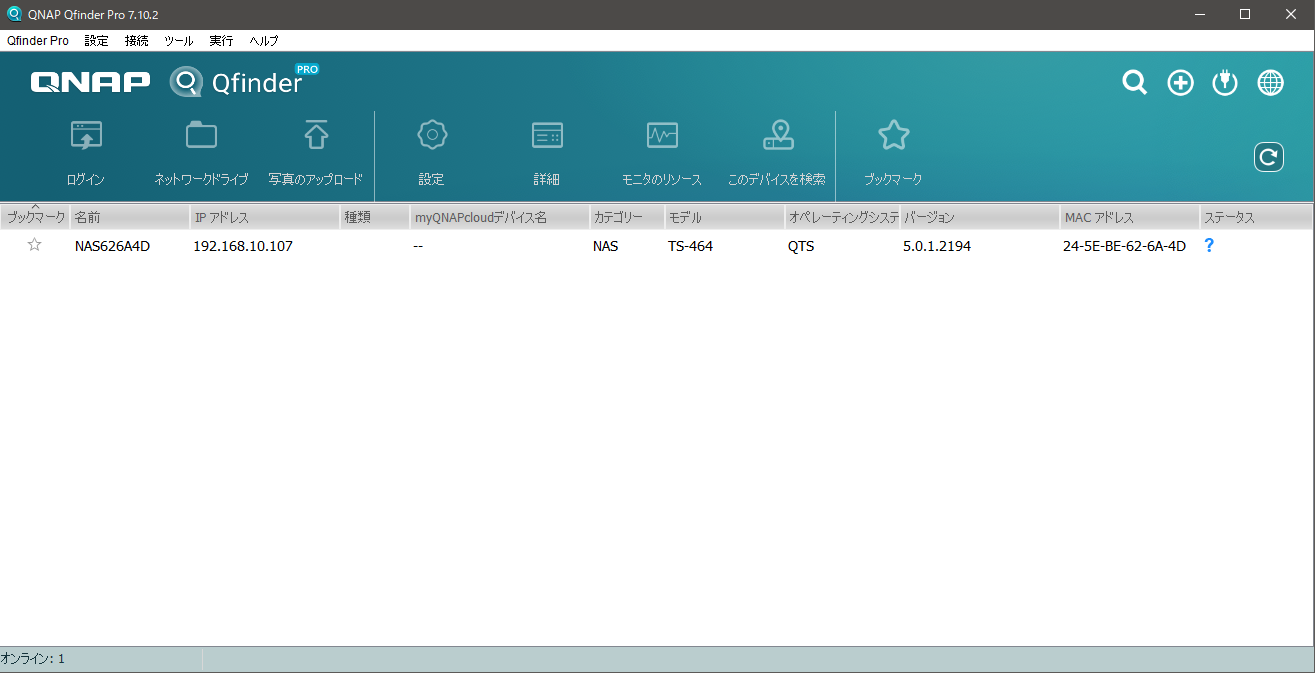The width and height of the screenshot is (1315, 673).
Task: Sort by ブックマーク column header
Action: [x=35, y=217]
